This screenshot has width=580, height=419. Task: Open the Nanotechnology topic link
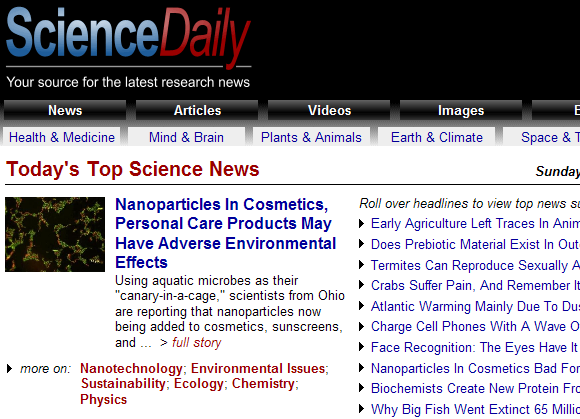pyautogui.click(x=131, y=368)
